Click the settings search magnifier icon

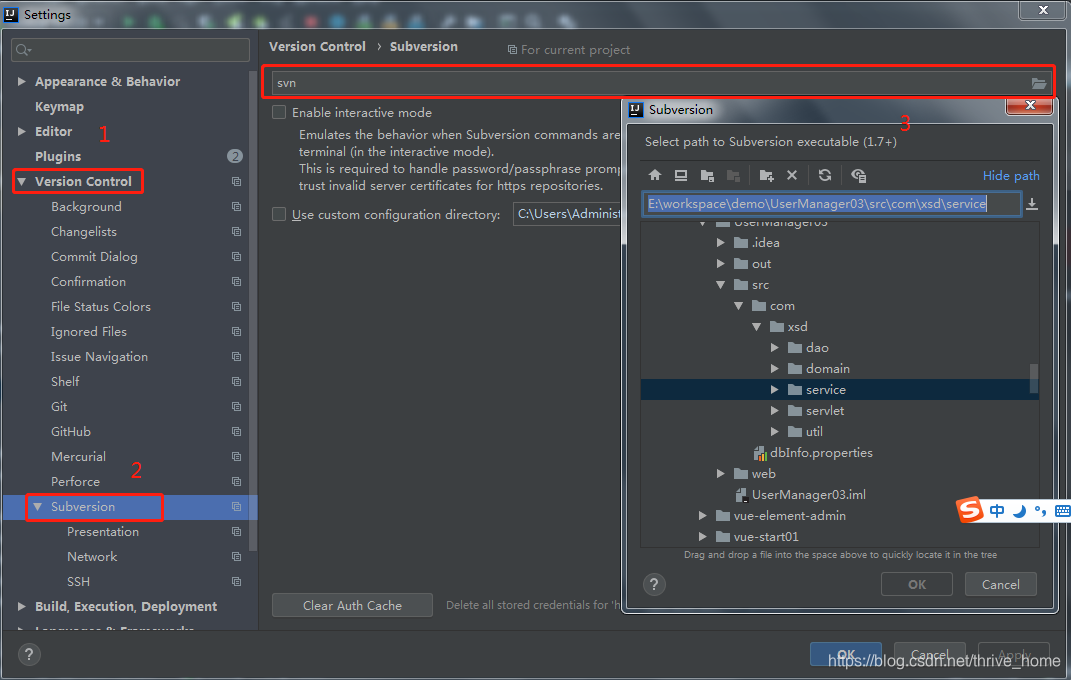click(x=23, y=50)
